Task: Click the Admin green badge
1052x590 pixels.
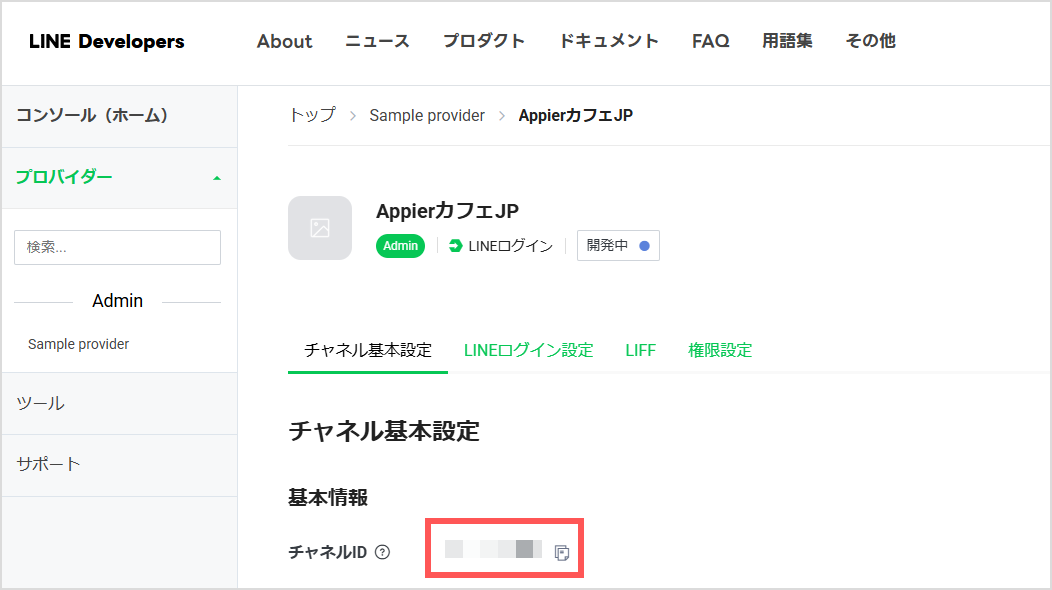Action: click(401, 246)
